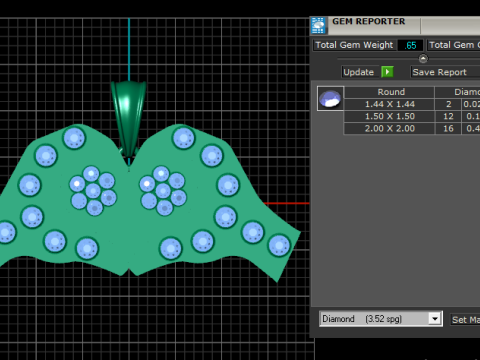The image size is (480, 360).
Task: Click the slider handle below Total Gem Weight
Action: point(423,59)
